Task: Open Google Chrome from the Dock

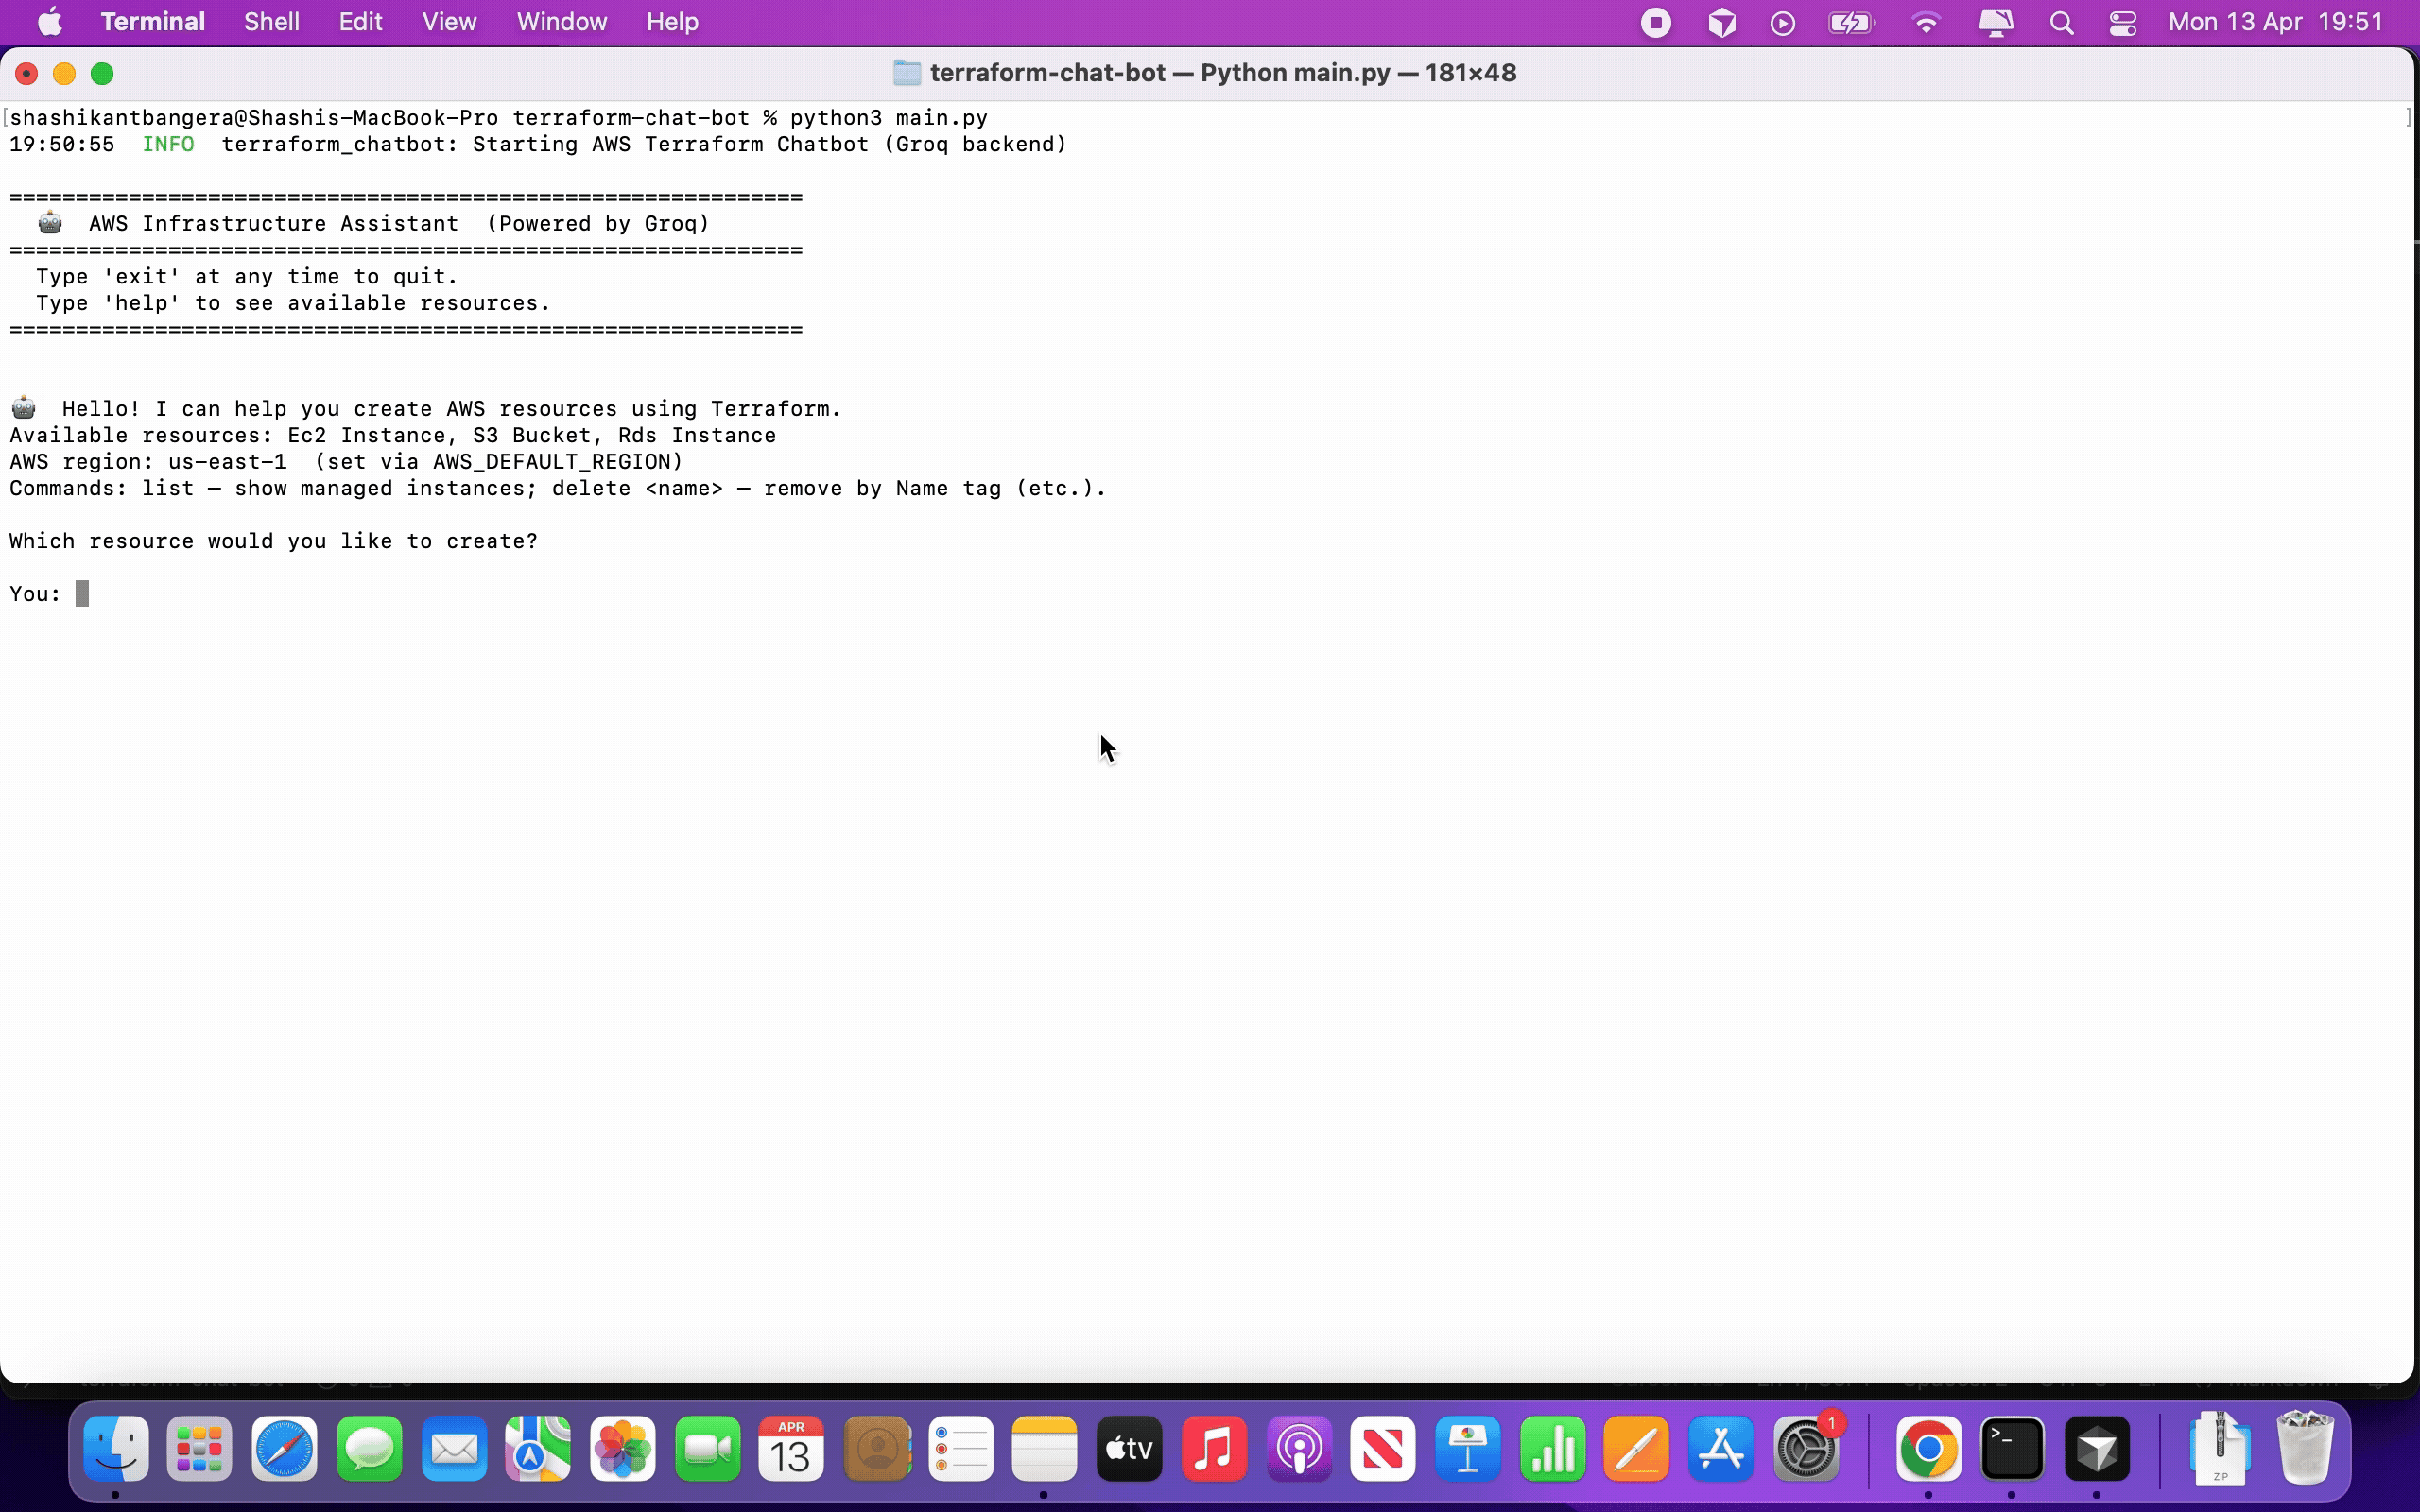Action: [x=1928, y=1448]
